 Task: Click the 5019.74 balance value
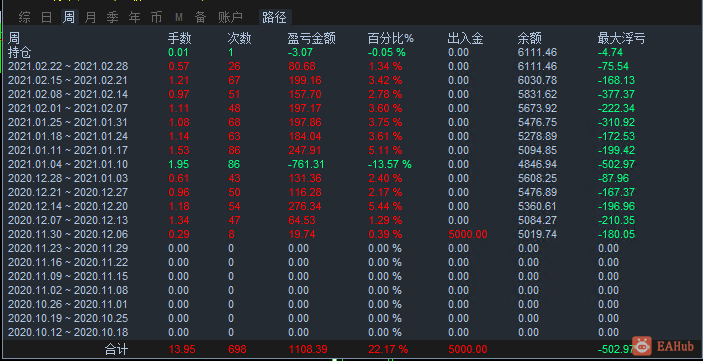click(537, 234)
